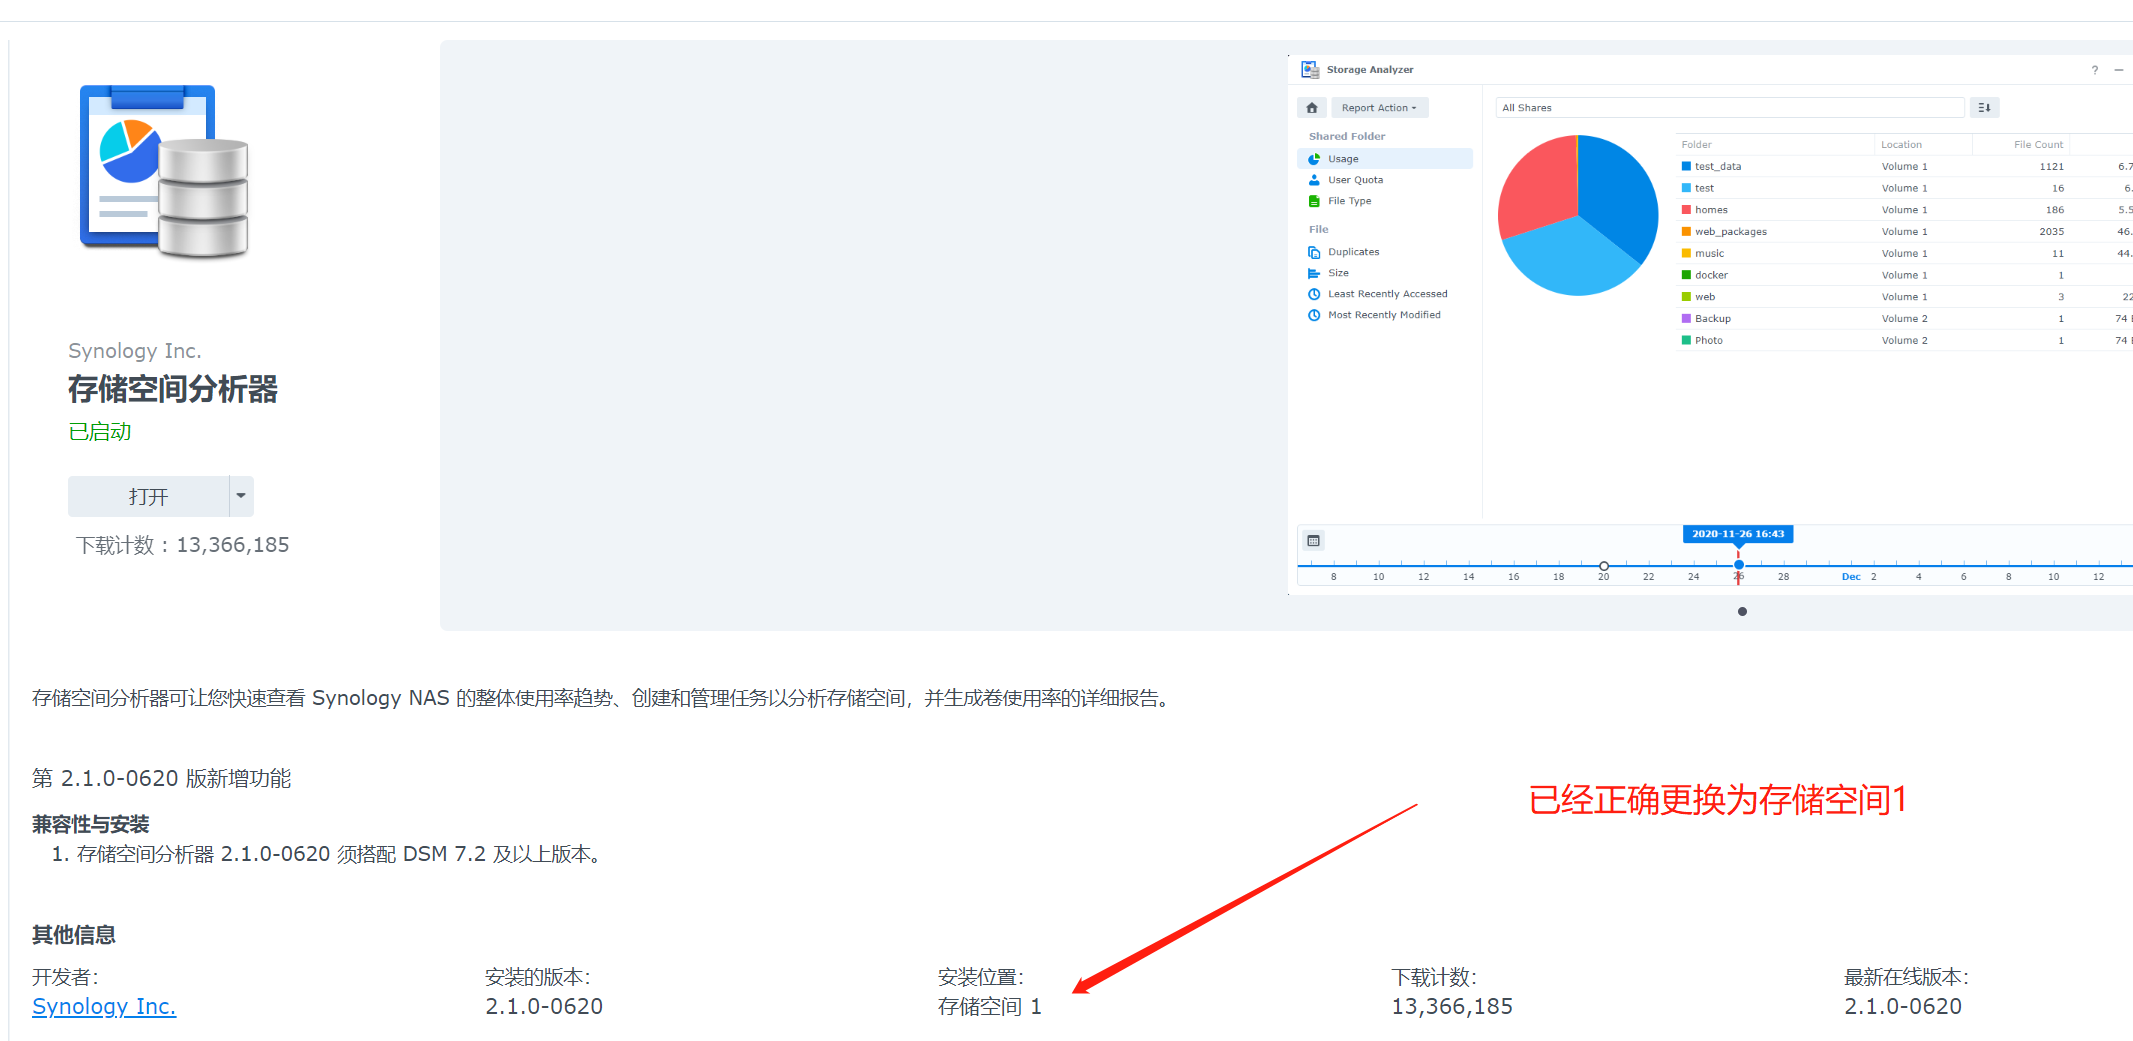Click the red homes color swatch
This screenshot has height=1041, width=2133.
tap(1686, 210)
